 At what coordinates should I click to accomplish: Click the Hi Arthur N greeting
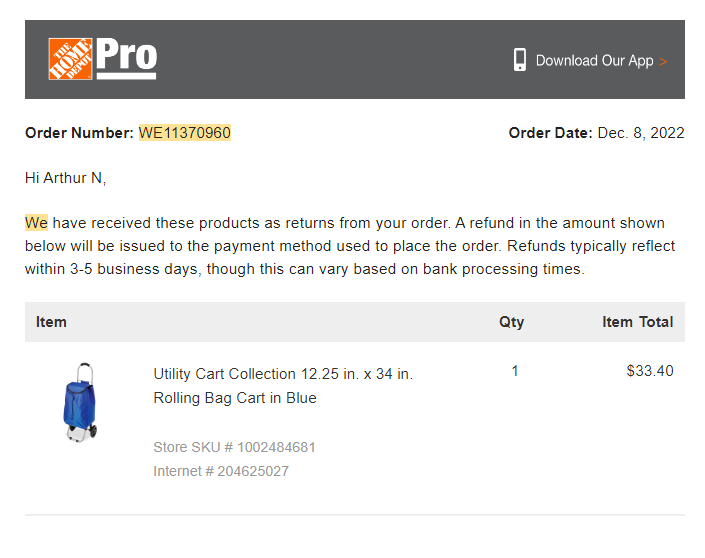(66, 178)
